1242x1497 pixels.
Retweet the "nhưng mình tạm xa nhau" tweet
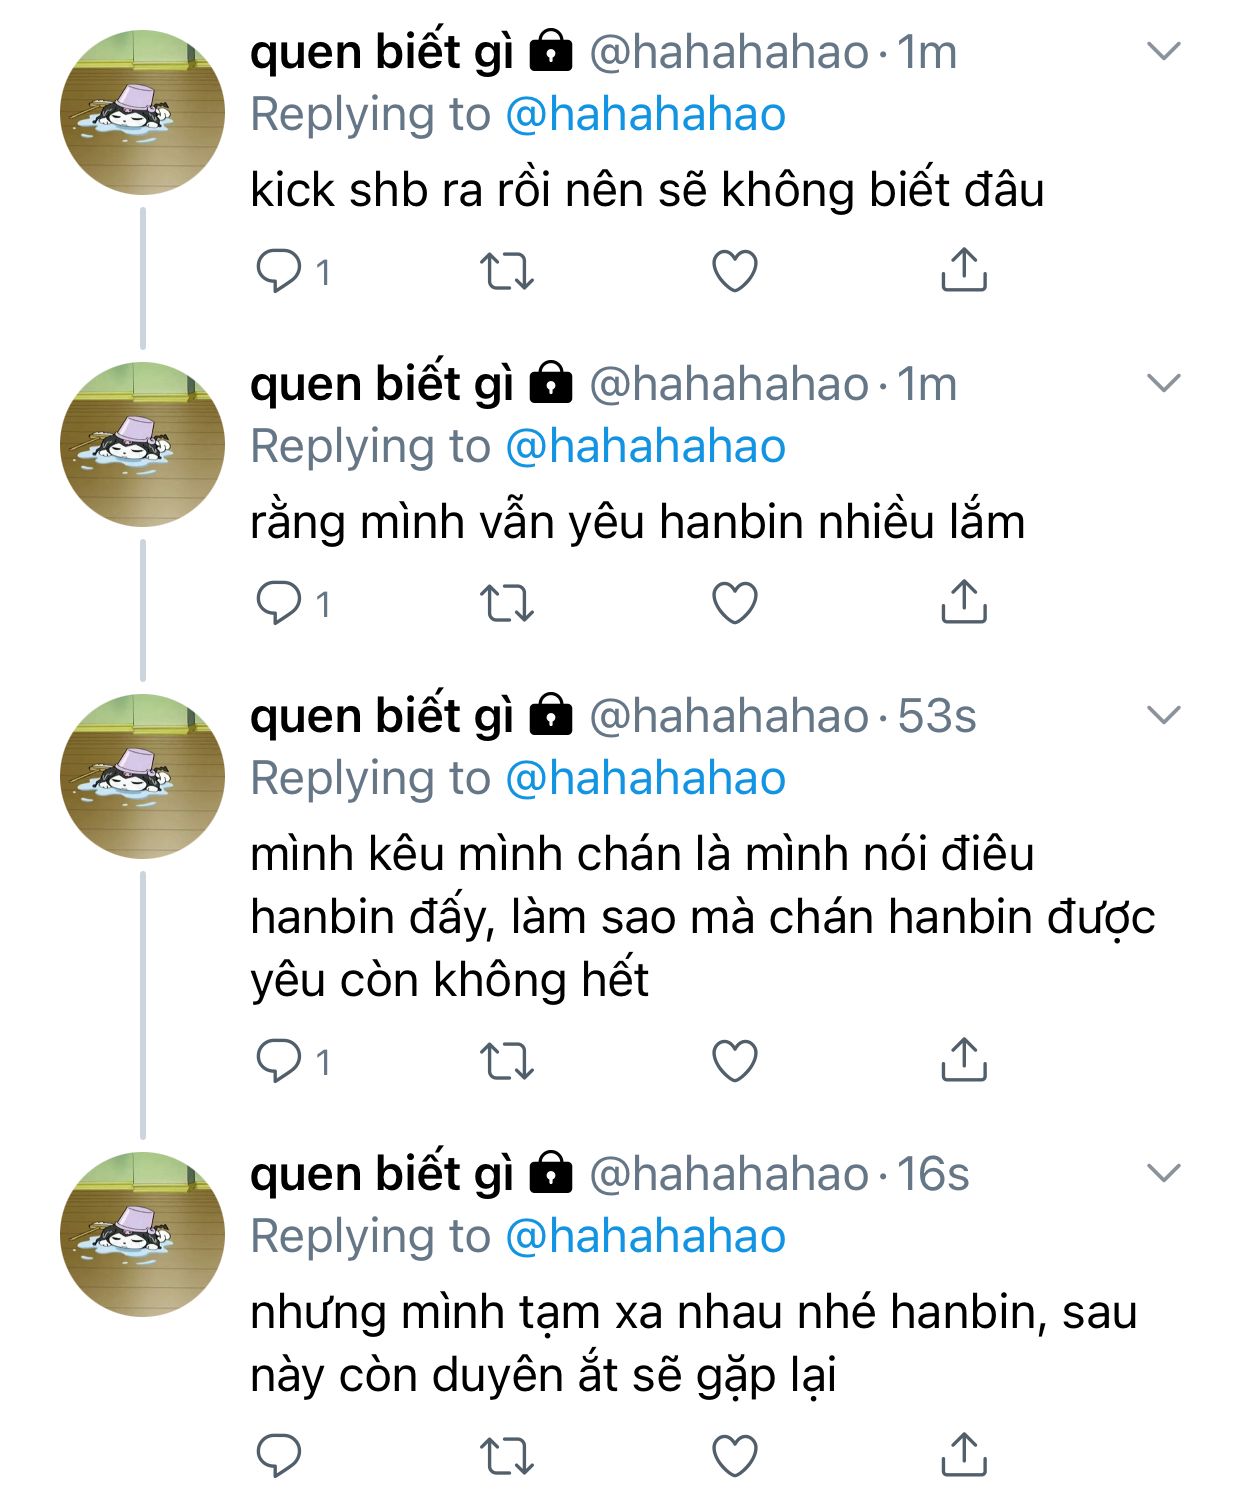click(x=507, y=1456)
